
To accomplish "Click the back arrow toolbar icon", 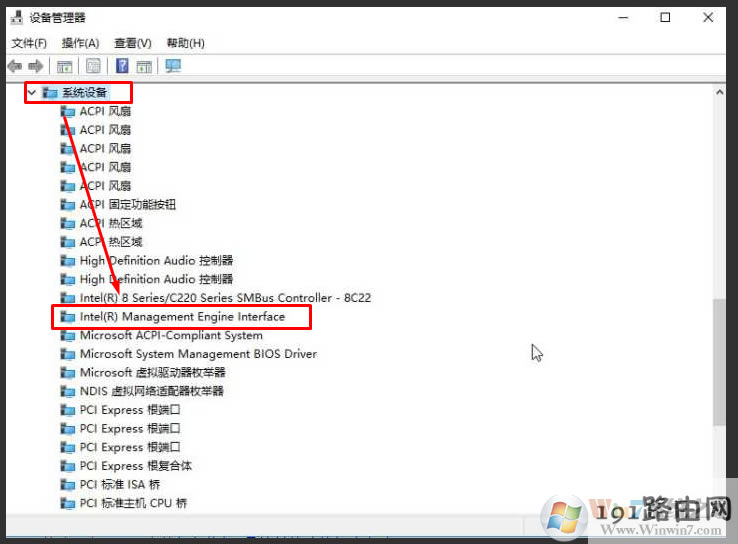I will point(14,66).
